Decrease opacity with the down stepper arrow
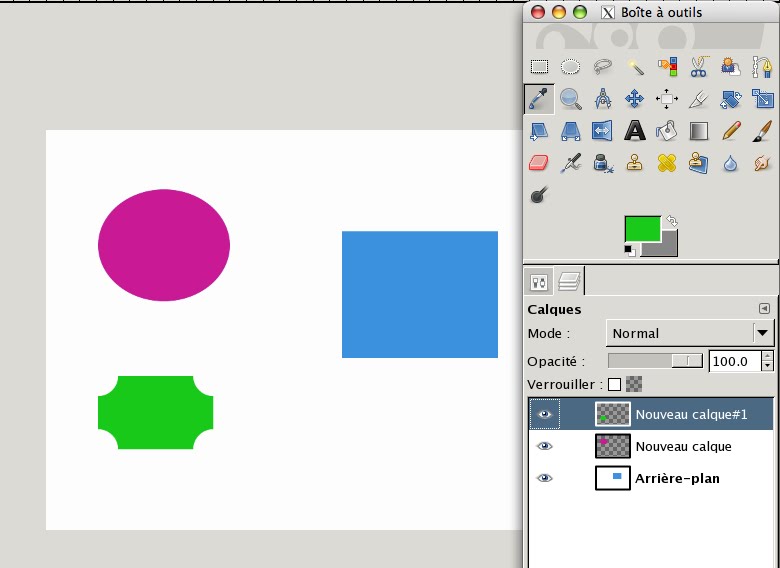This screenshot has width=780, height=568. click(x=768, y=367)
